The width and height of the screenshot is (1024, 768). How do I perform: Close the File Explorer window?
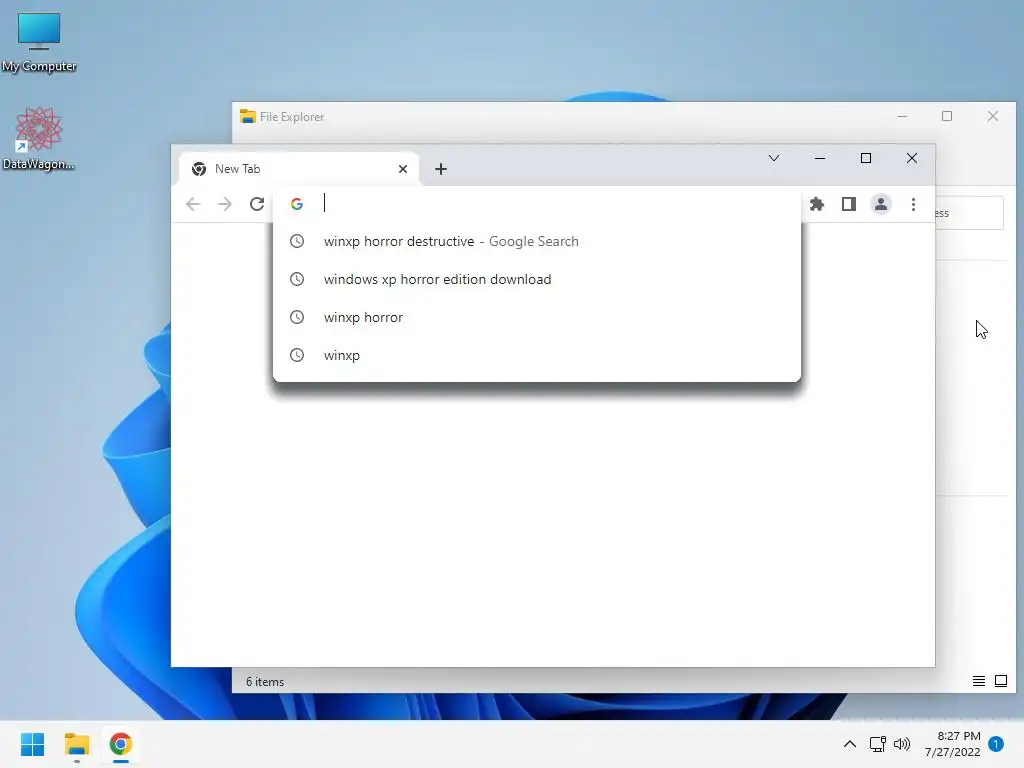click(x=993, y=116)
